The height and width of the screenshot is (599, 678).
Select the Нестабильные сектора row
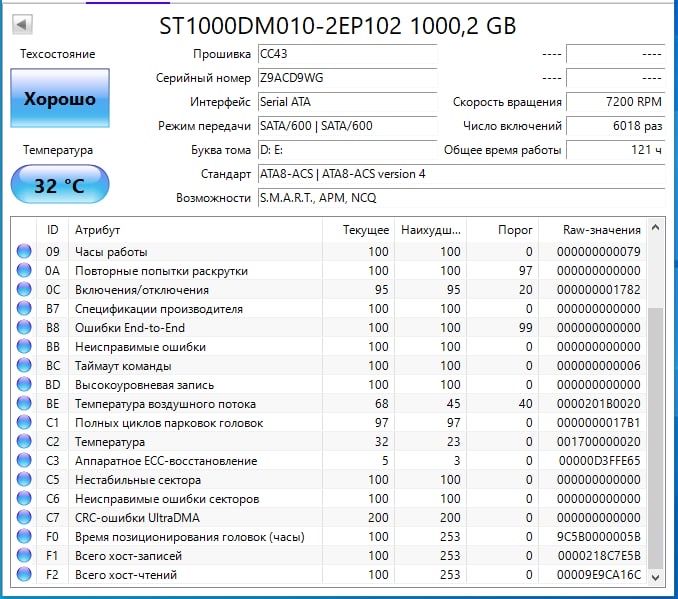tap(329, 480)
